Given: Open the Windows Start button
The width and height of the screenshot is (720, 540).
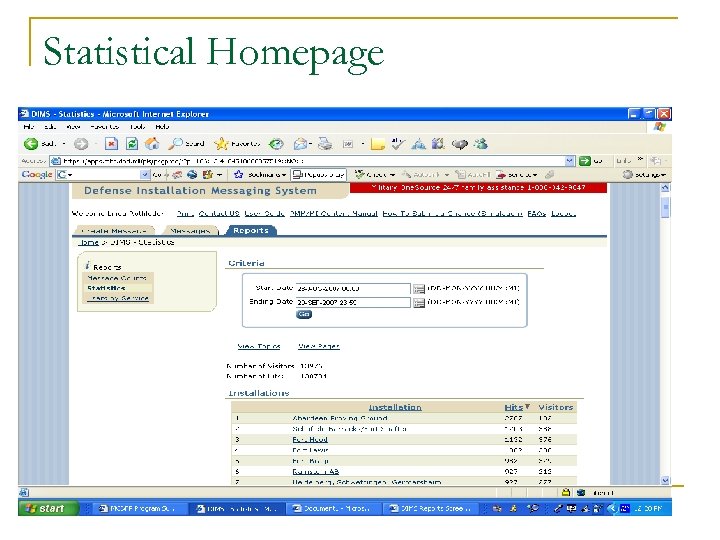Looking at the screenshot, I should tap(48, 508).
